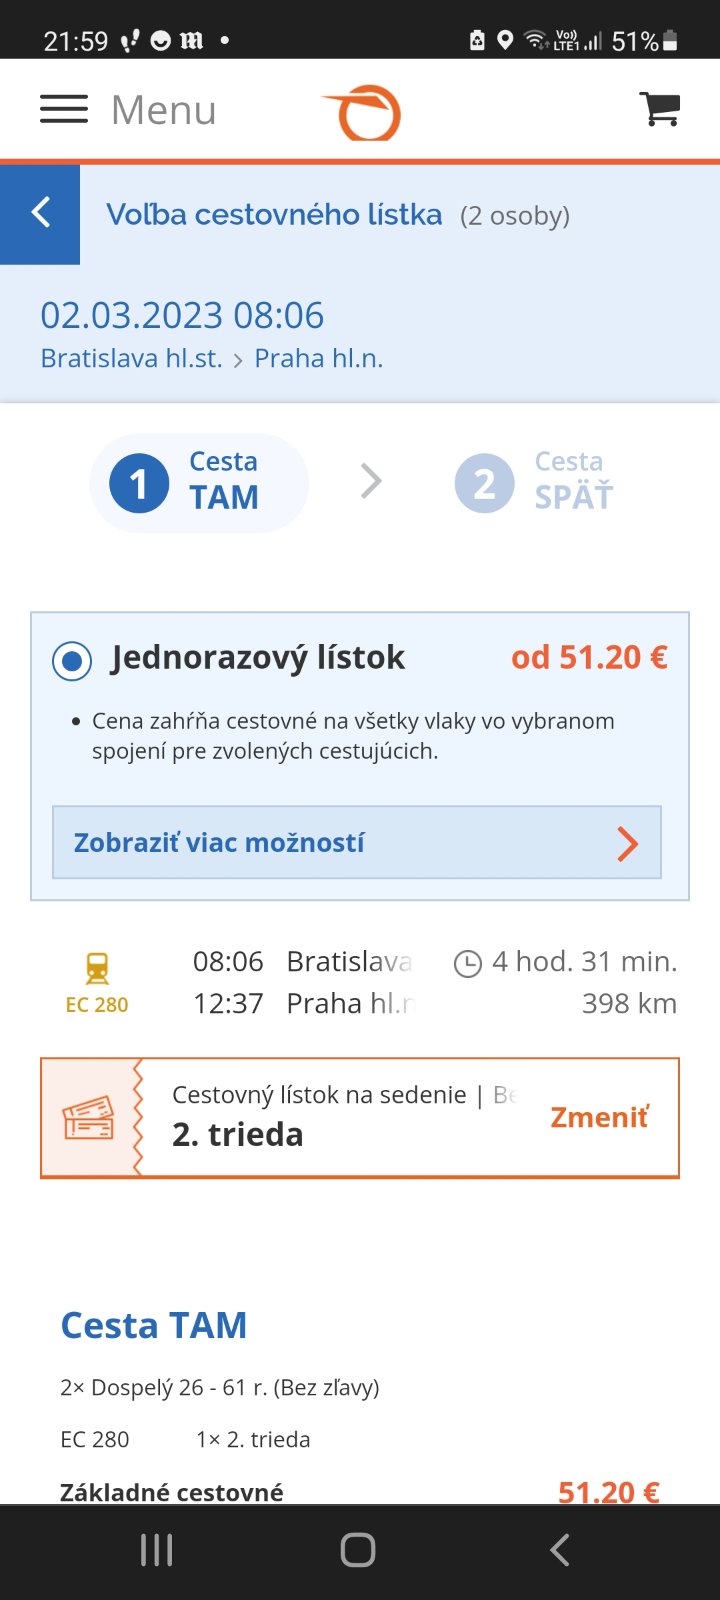Open the shopping cart

coord(660,109)
